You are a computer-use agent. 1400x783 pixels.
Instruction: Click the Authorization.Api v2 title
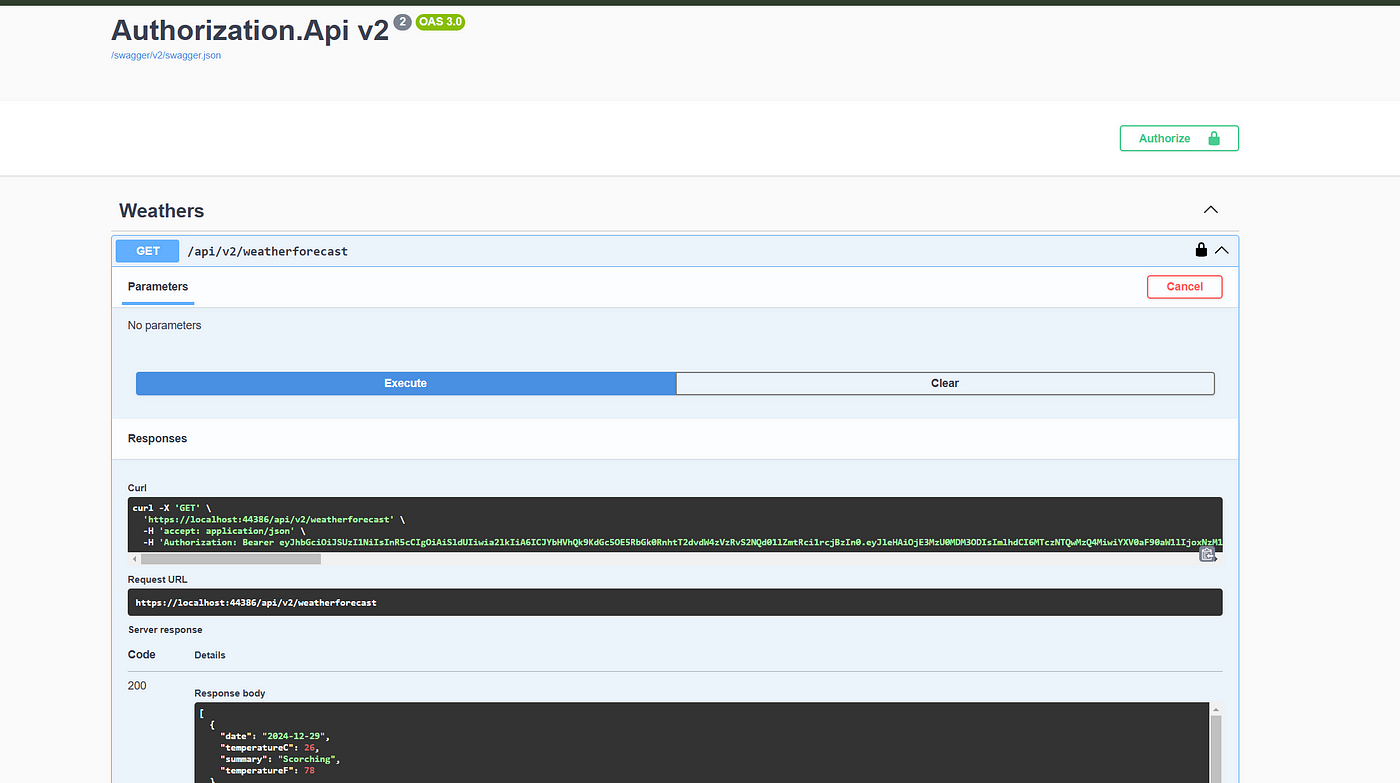click(x=250, y=29)
